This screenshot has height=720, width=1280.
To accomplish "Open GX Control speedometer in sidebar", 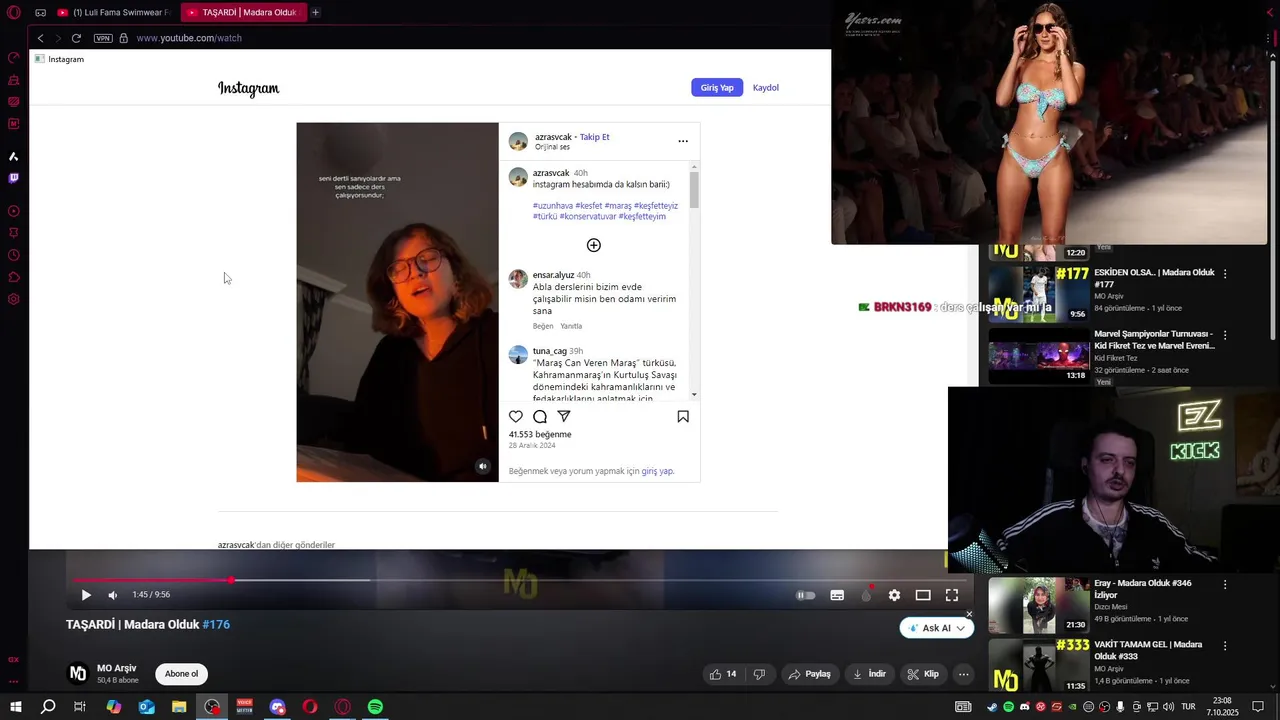I will pos(14,58).
